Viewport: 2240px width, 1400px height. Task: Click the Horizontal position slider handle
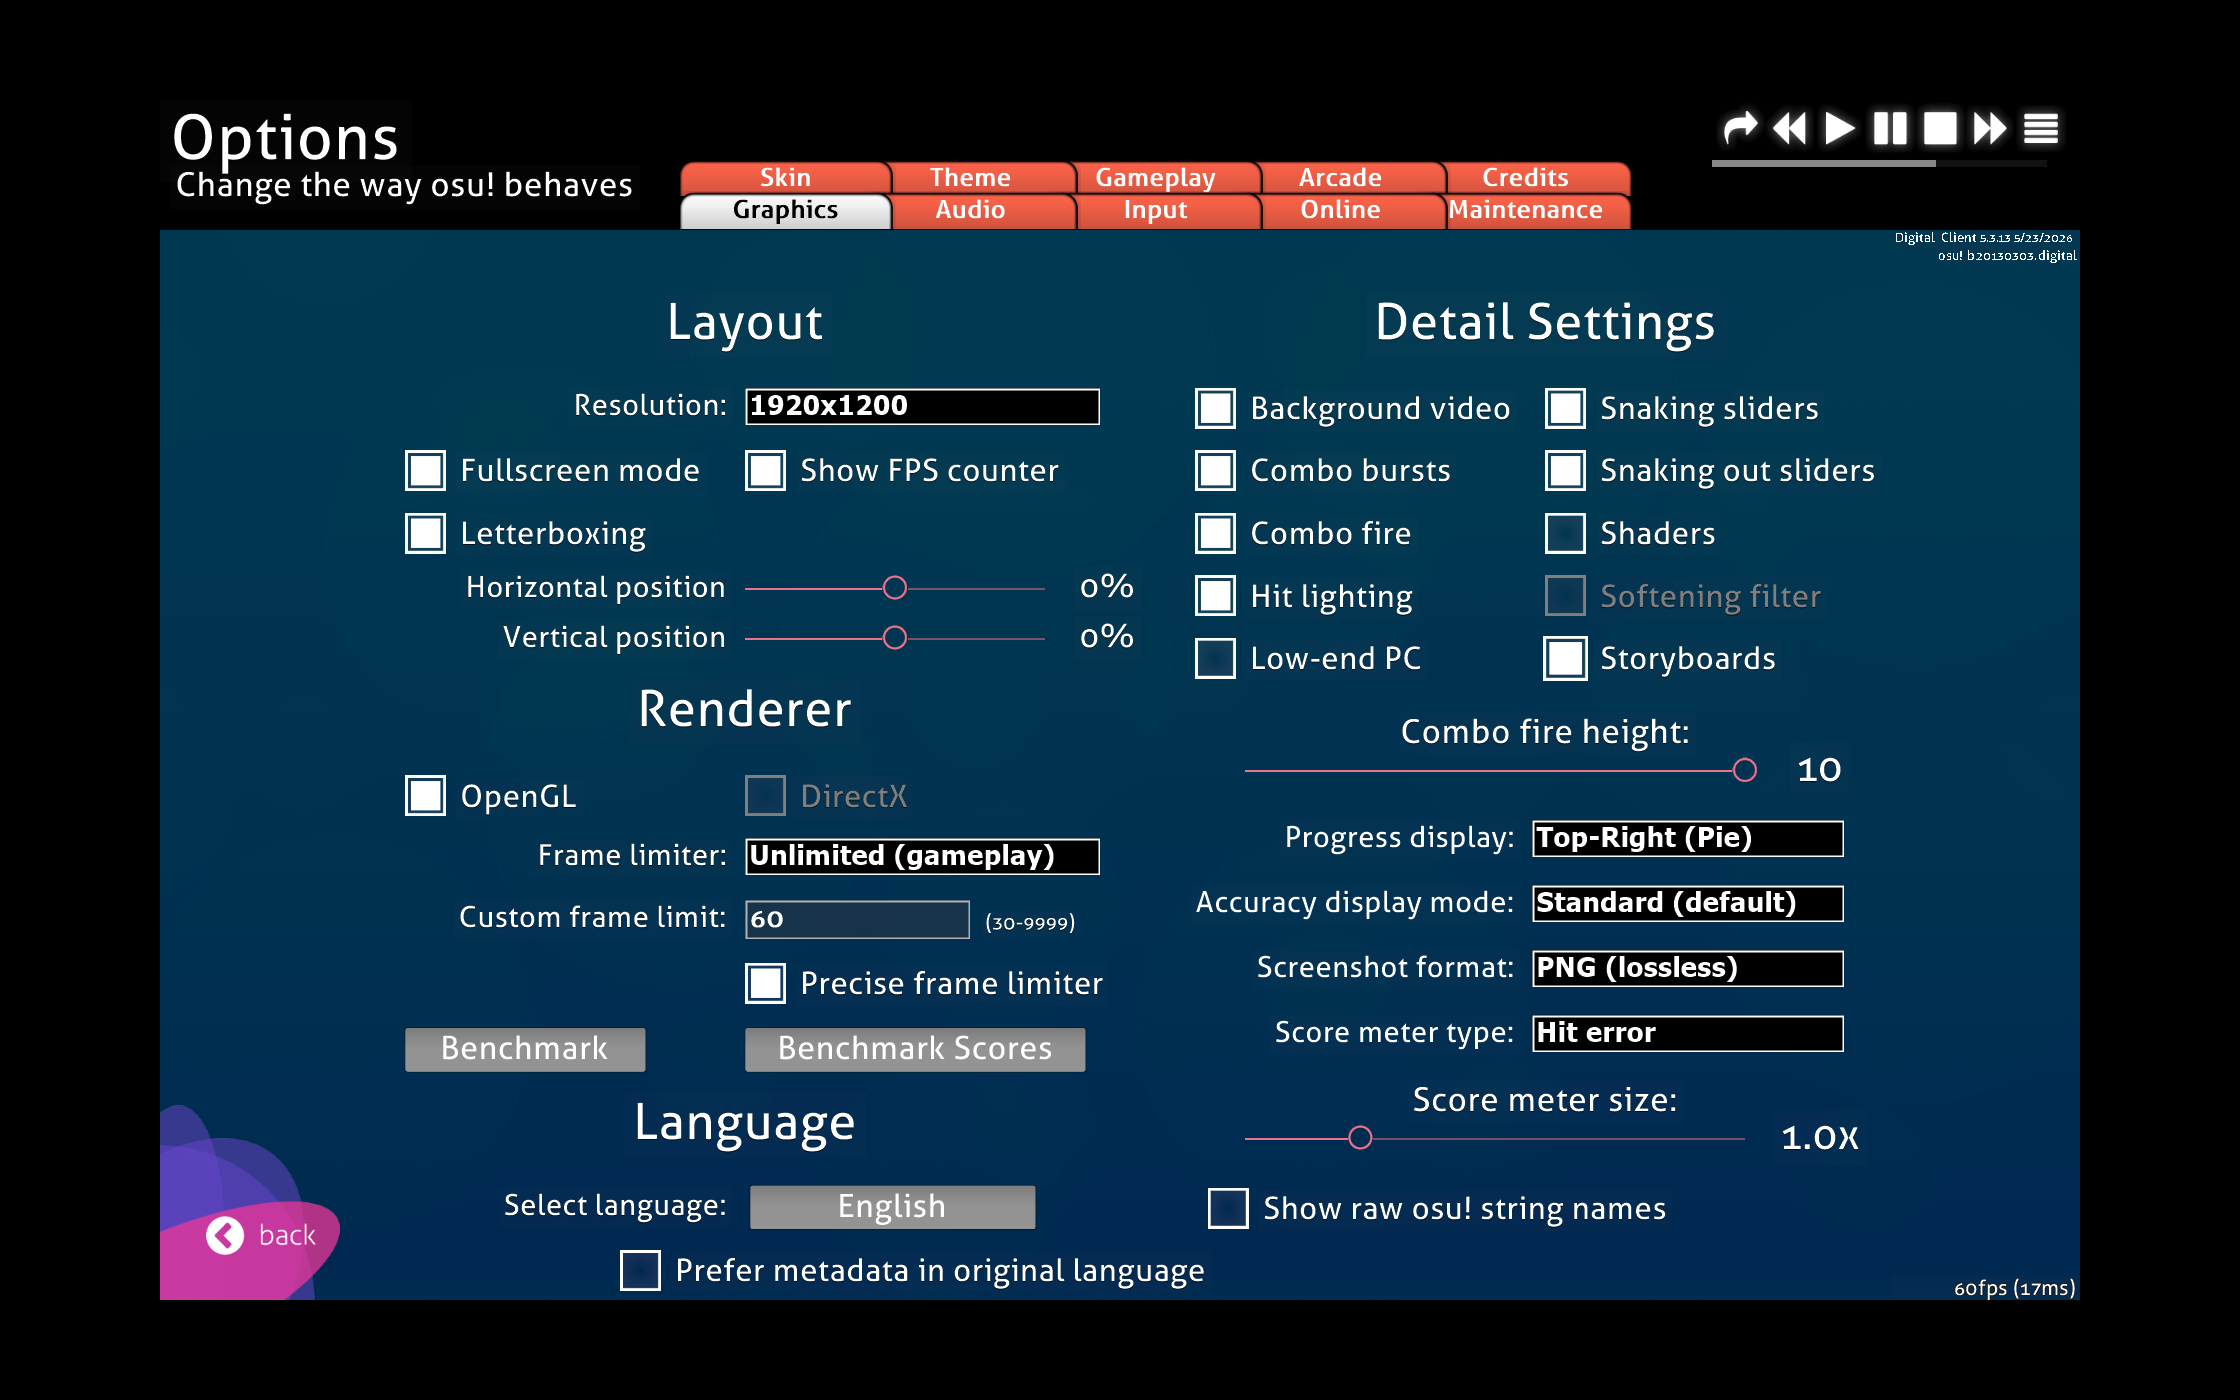[x=895, y=587]
